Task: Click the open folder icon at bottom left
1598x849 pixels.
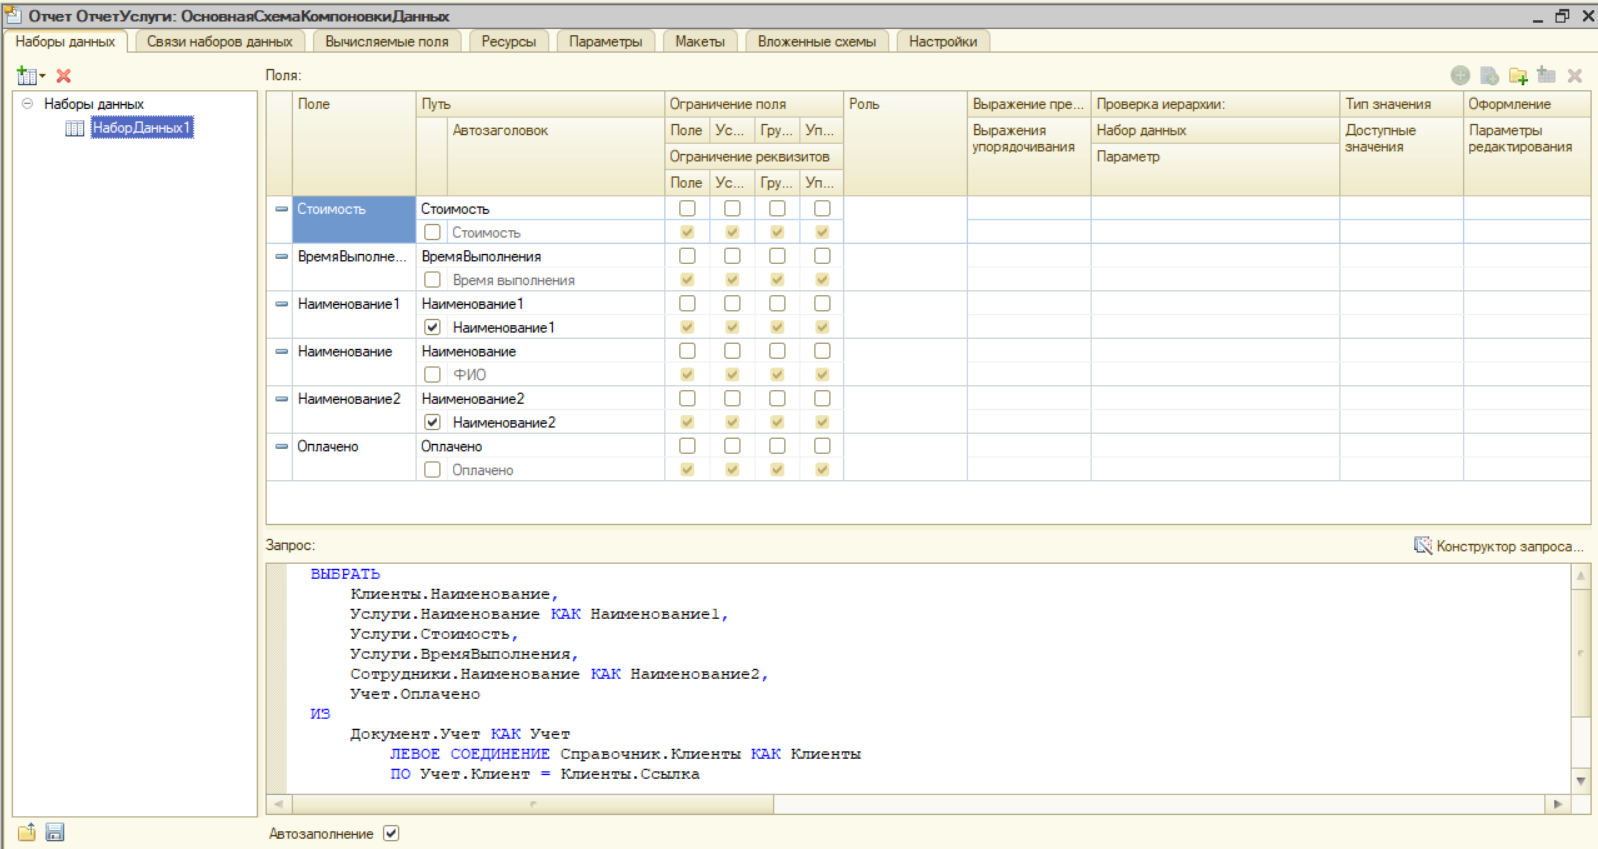Action: 27,832
